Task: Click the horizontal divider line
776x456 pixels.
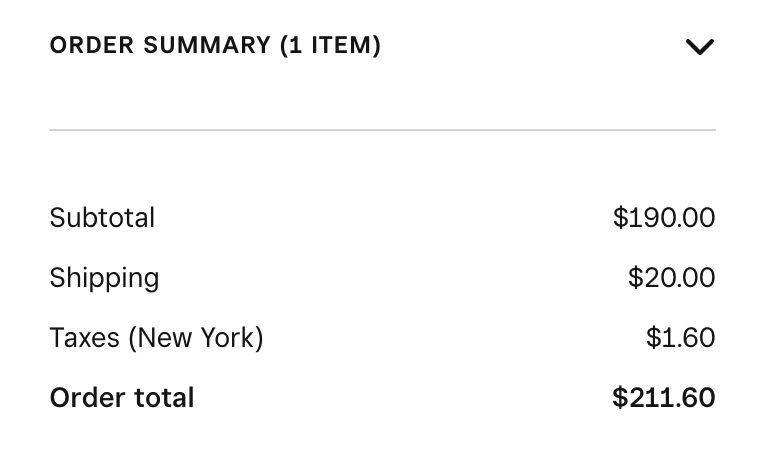Action: (382, 130)
